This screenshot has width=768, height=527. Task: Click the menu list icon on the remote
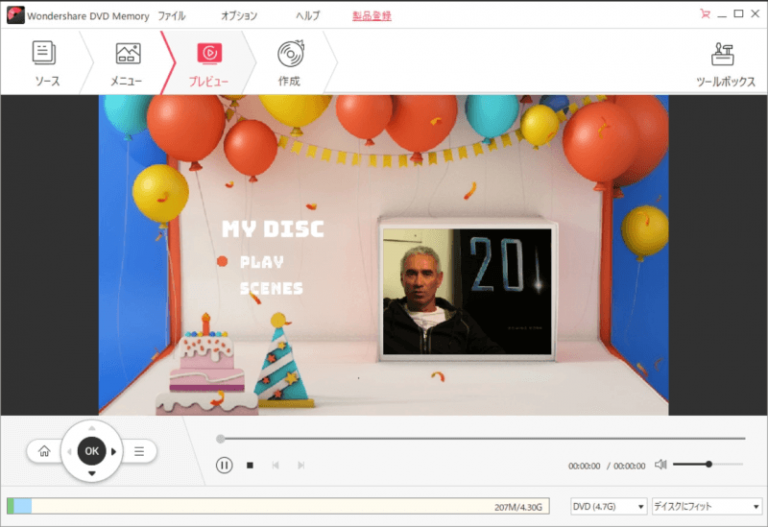click(x=139, y=451)
